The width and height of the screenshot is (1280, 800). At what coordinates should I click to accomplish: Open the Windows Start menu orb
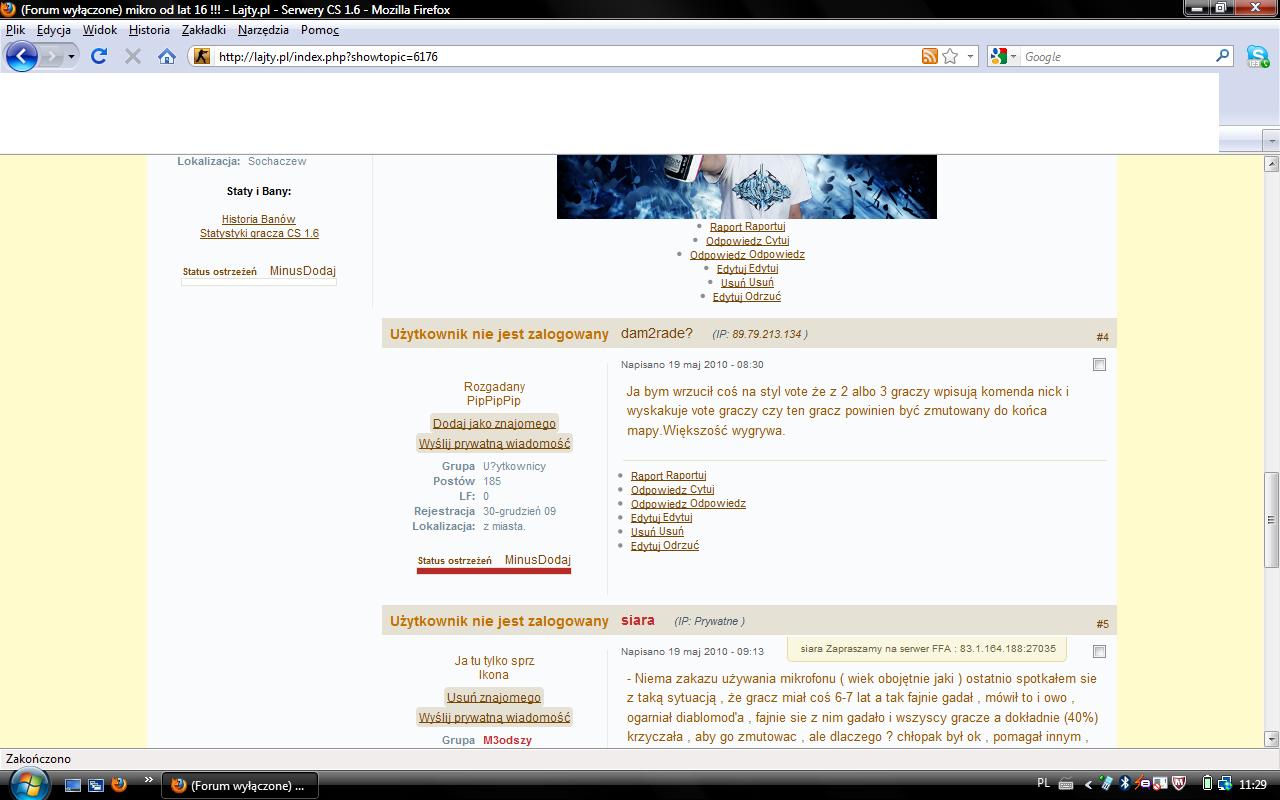click(x=27, y=784)
